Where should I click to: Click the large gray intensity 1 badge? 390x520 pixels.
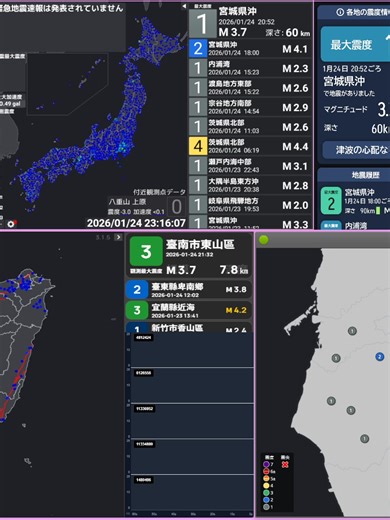(203, 23)
